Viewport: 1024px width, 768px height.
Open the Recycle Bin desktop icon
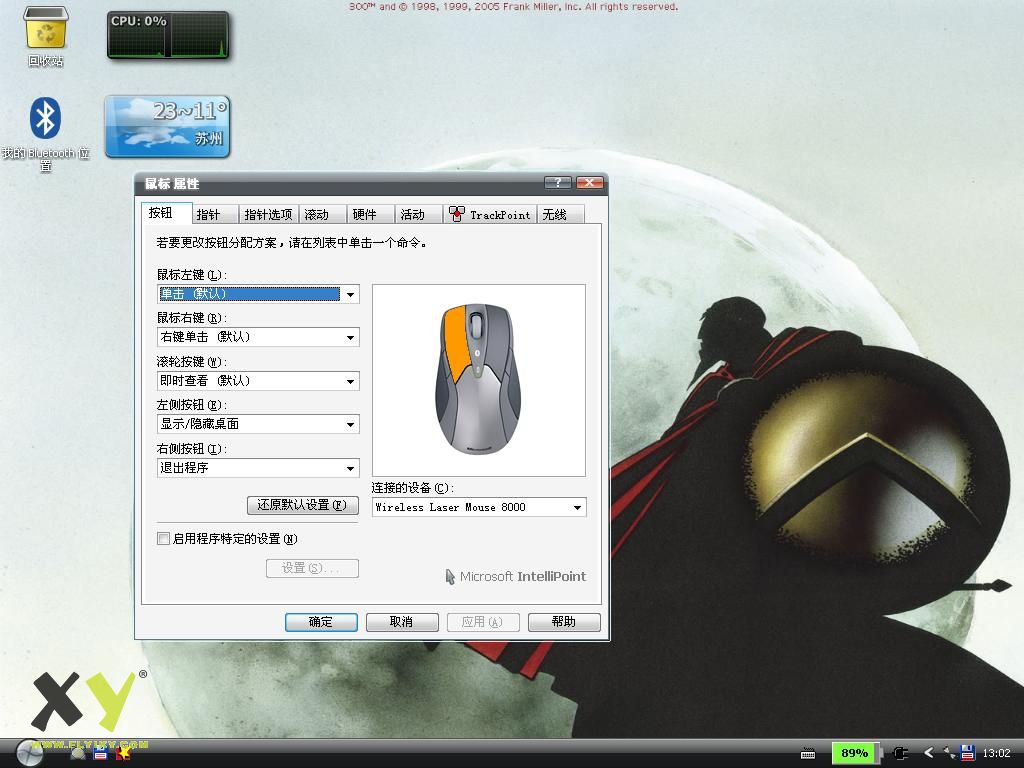[x=46, y=36]
